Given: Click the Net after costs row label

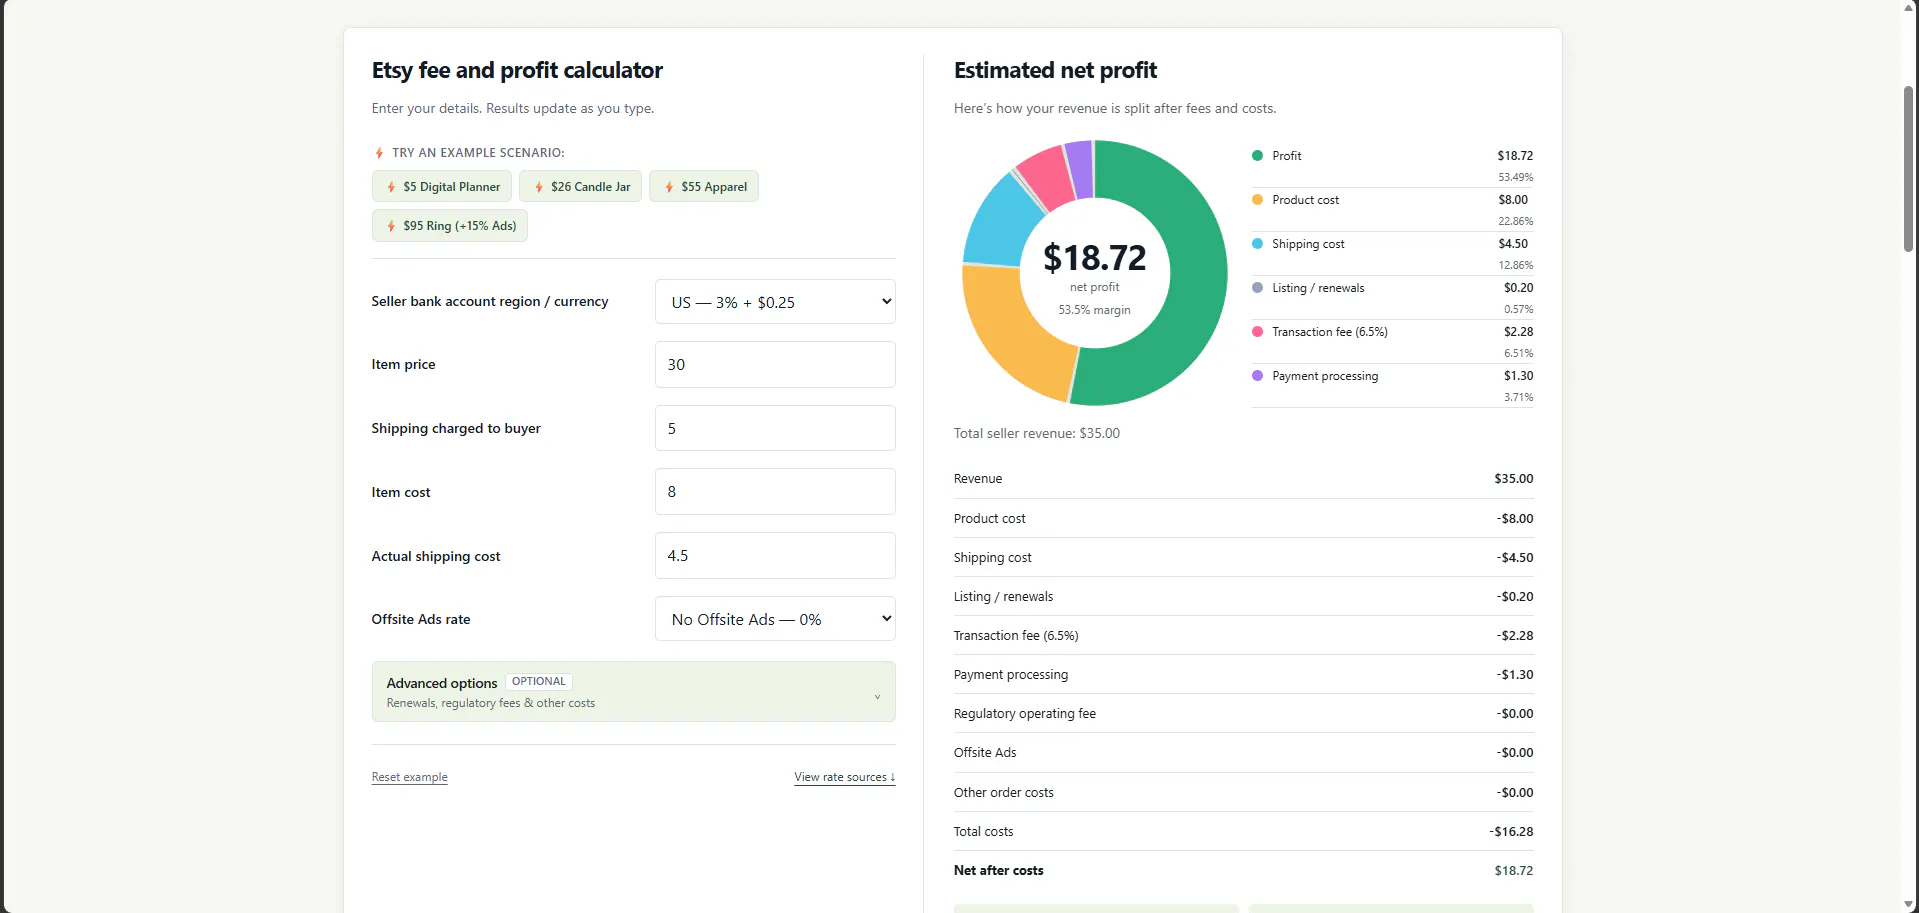Looking at the screenshot, I should point(998,871).
